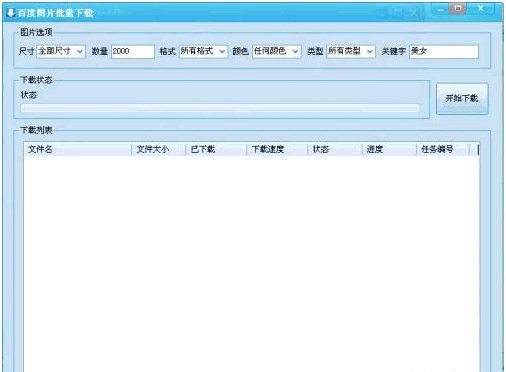Click the 关键字 label text
This screenshot has width=506, height=372.
tap(393, 51)
